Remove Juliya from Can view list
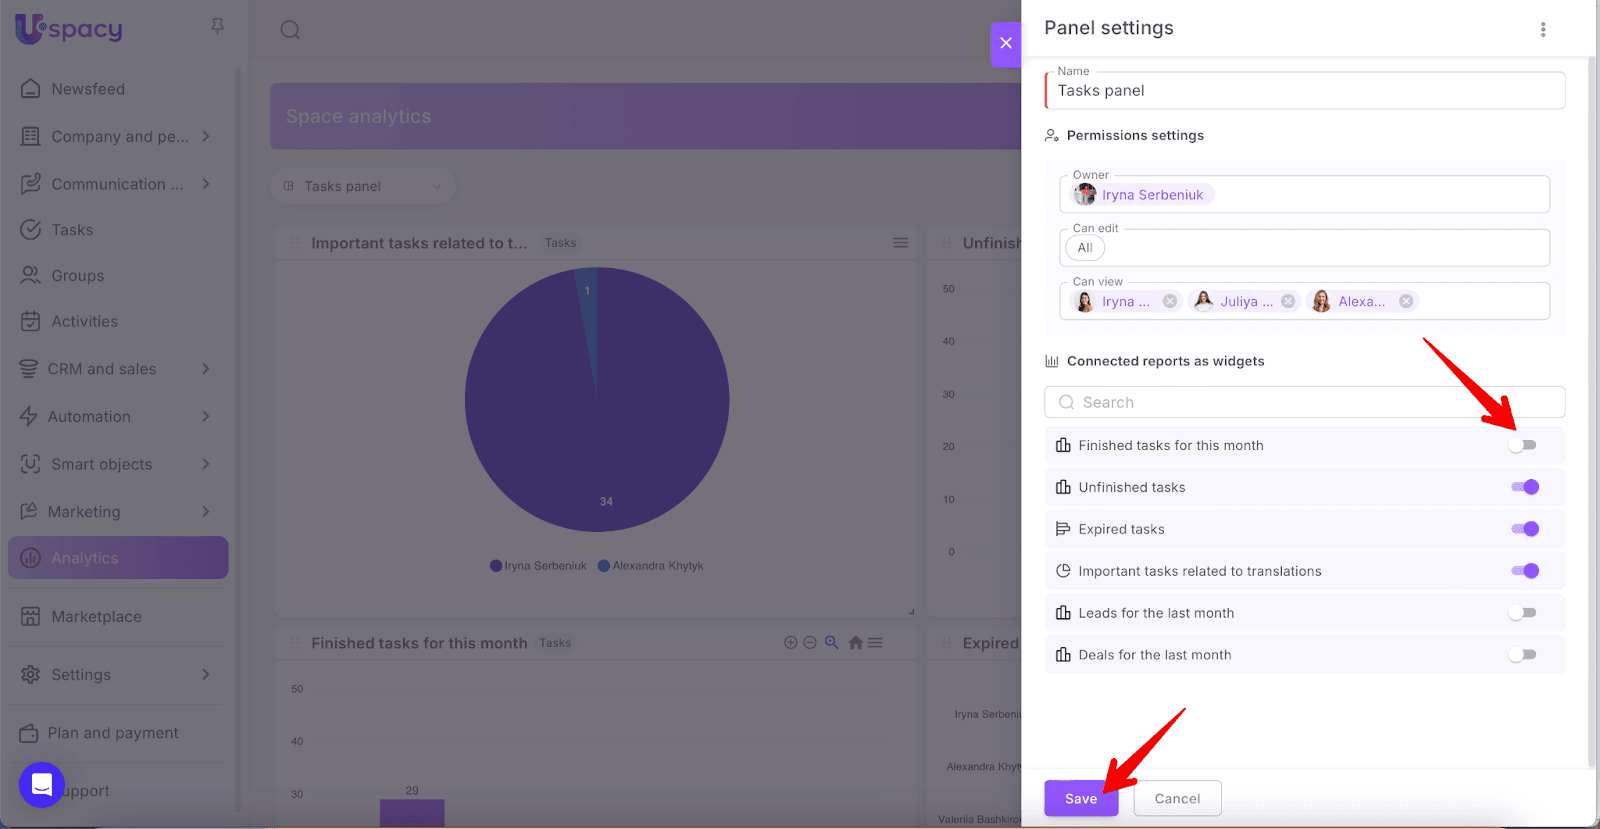This screenshot has width=1600, height=829. coord(1288,301)
